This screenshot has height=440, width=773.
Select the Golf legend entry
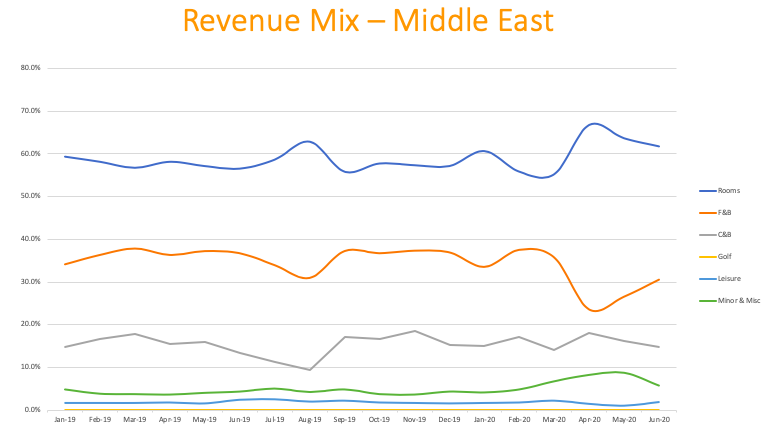(716, 257)
